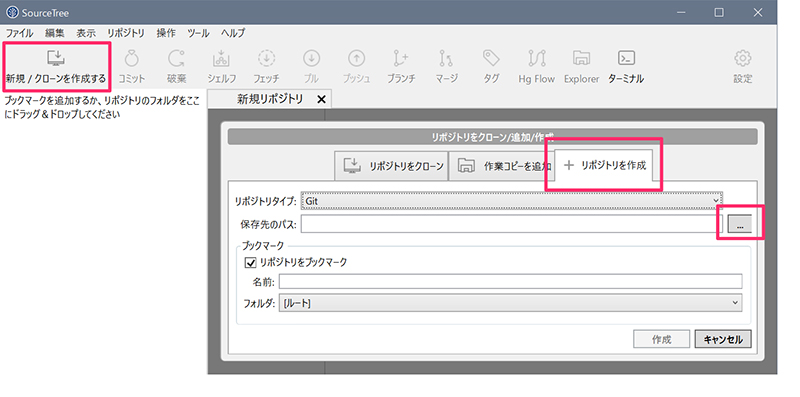
Task: Click the 保存先のパス input field
Action: tap(512, 224)
